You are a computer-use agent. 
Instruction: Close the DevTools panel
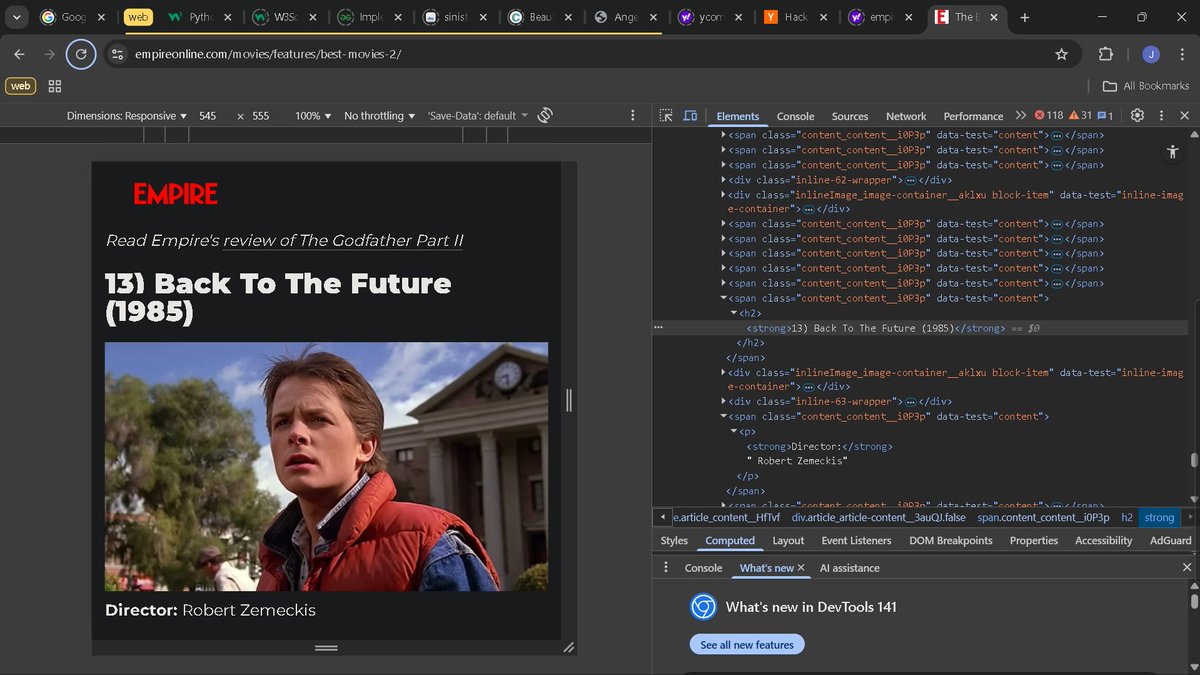tap(1184, 116)
